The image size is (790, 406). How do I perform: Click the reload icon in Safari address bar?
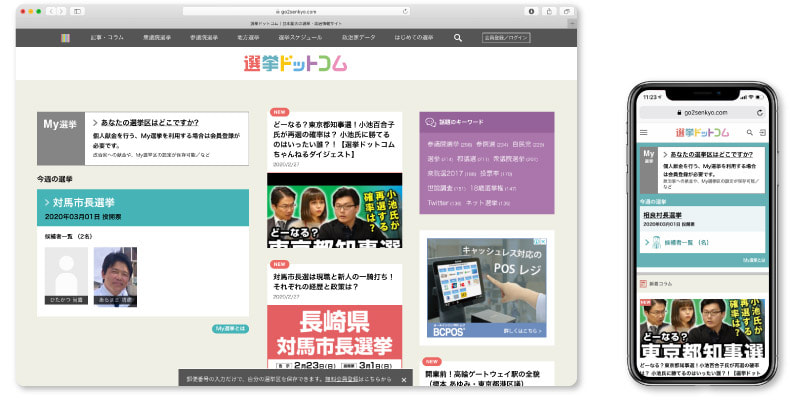405,11
